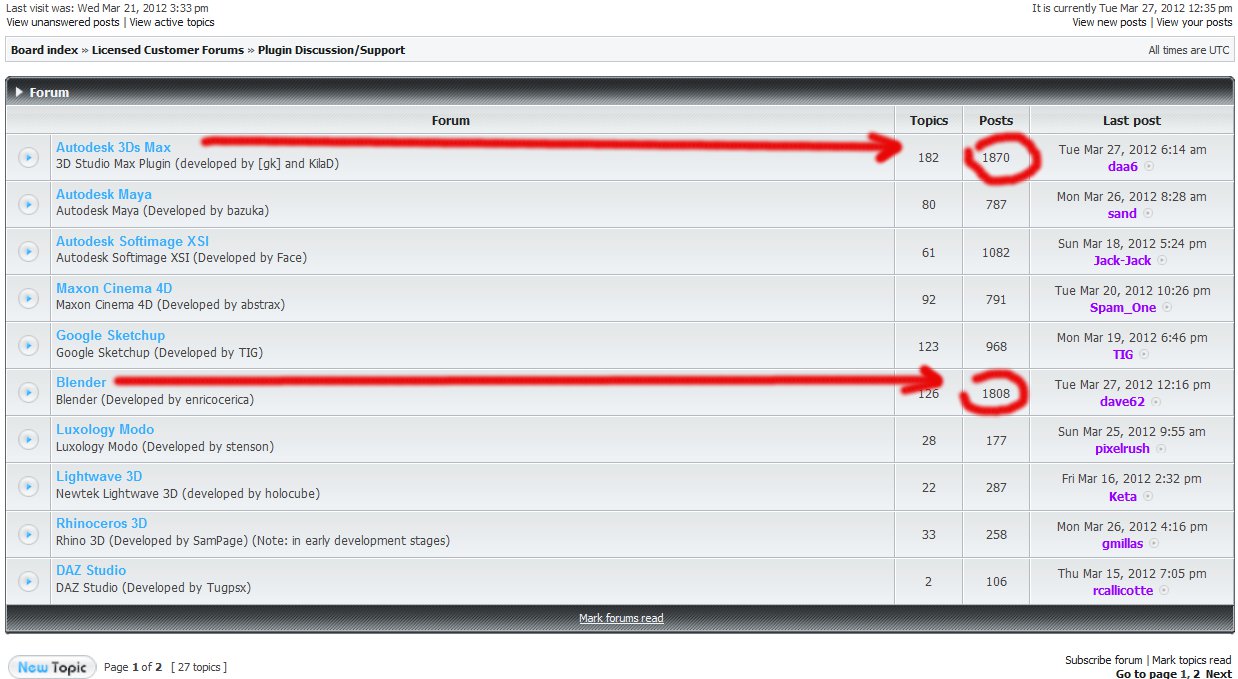
Task: Click forum status icon beside Blender
Action: [x=28, y=392]
